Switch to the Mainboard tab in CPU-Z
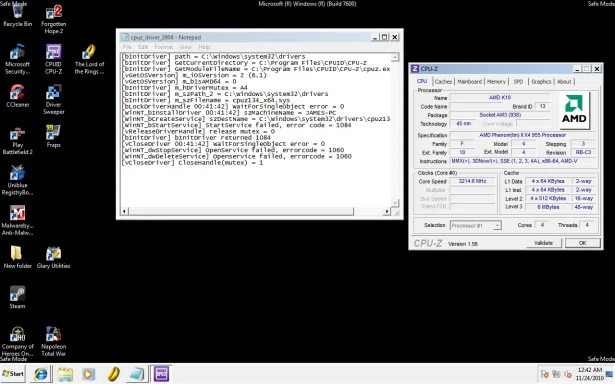Image resolution: width=615 pixels, height=384 pixels. (469, 82)
